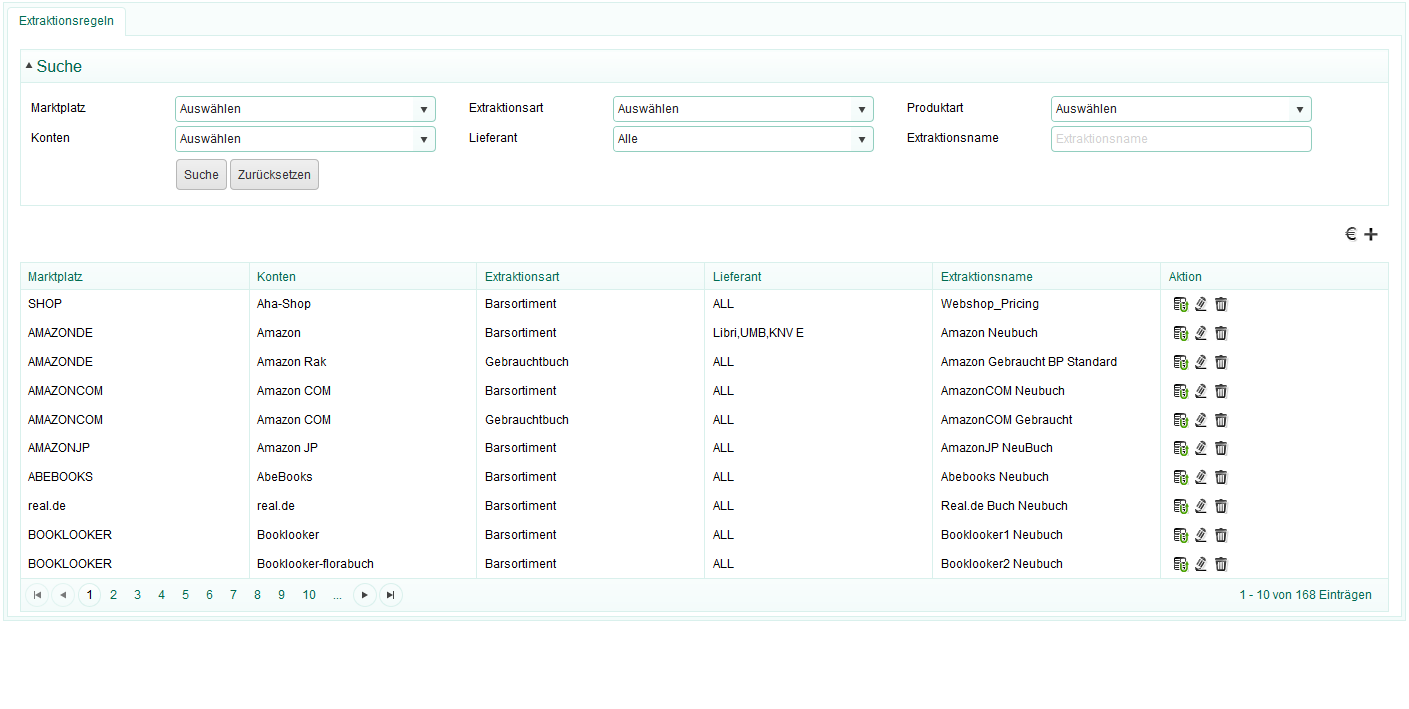Sort table by the Marktplatz column header
Viewport: 1409px width, 709px height.
click(x=55, y=277)
